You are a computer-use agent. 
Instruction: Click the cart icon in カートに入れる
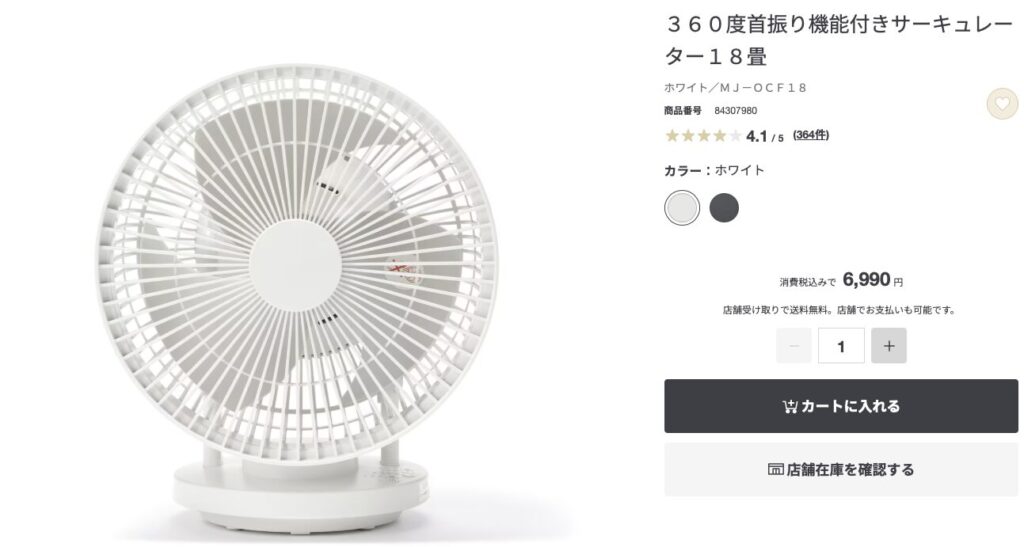790,406
